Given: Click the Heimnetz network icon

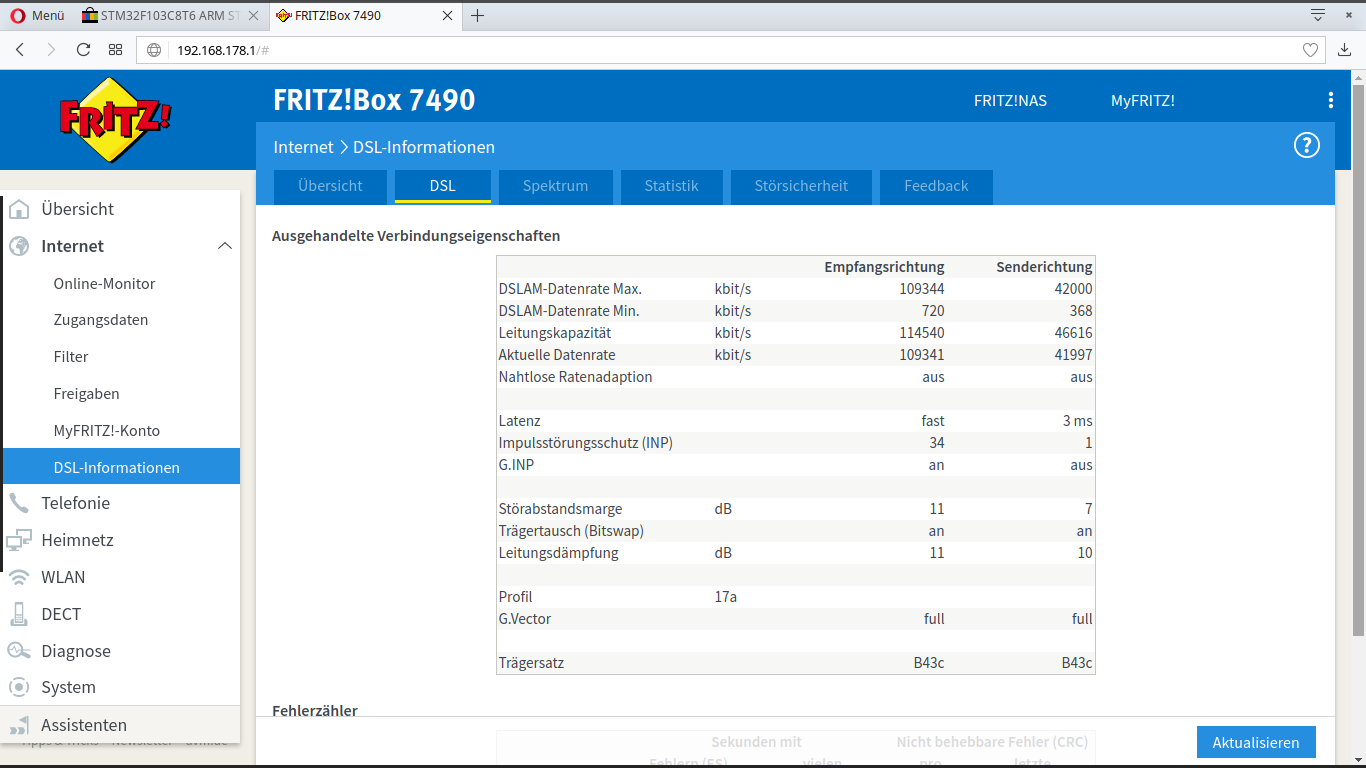Looking at the screenshot, I should pyautogui.click(x=19, y=540).
